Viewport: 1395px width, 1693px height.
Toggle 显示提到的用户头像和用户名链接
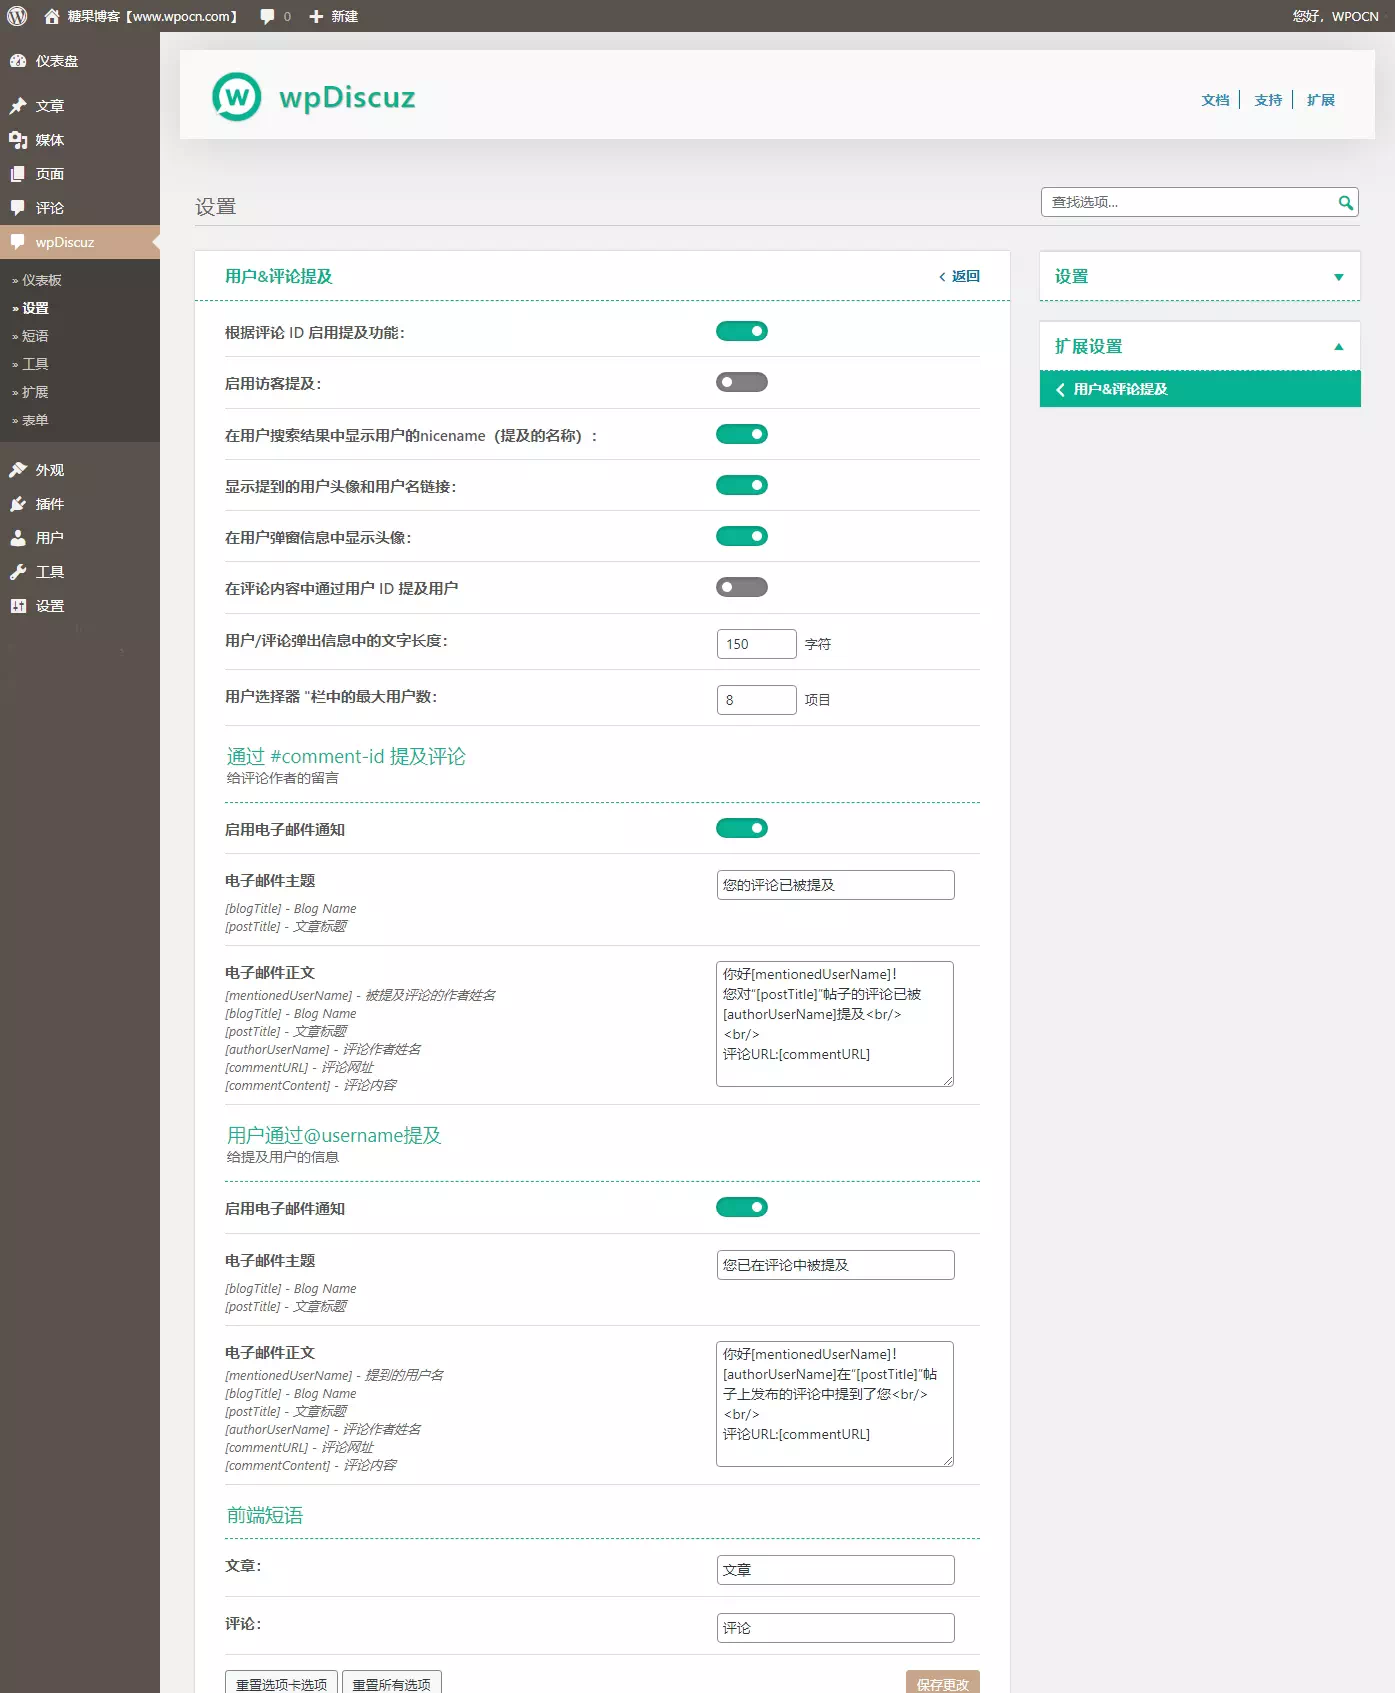point(742,486)
